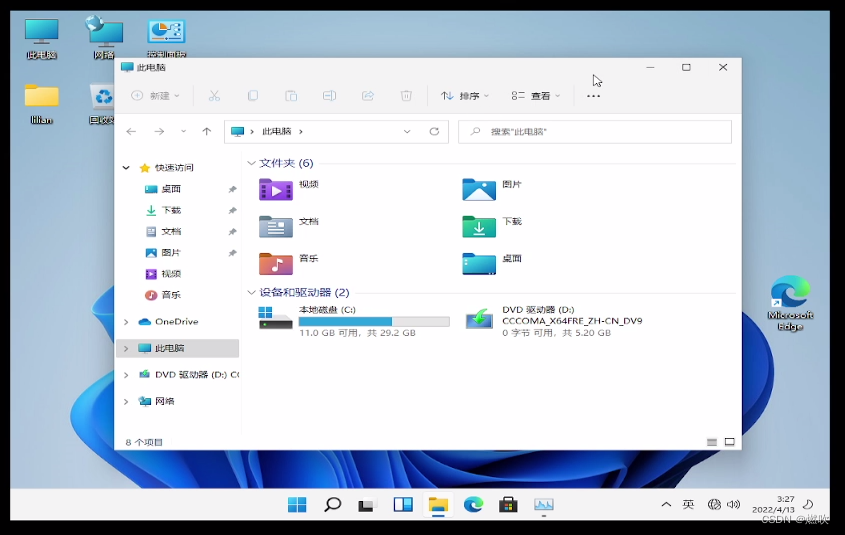Click the Rename icon in toolbar
Viewport: 845px width, 535px height.
(329, 96)
